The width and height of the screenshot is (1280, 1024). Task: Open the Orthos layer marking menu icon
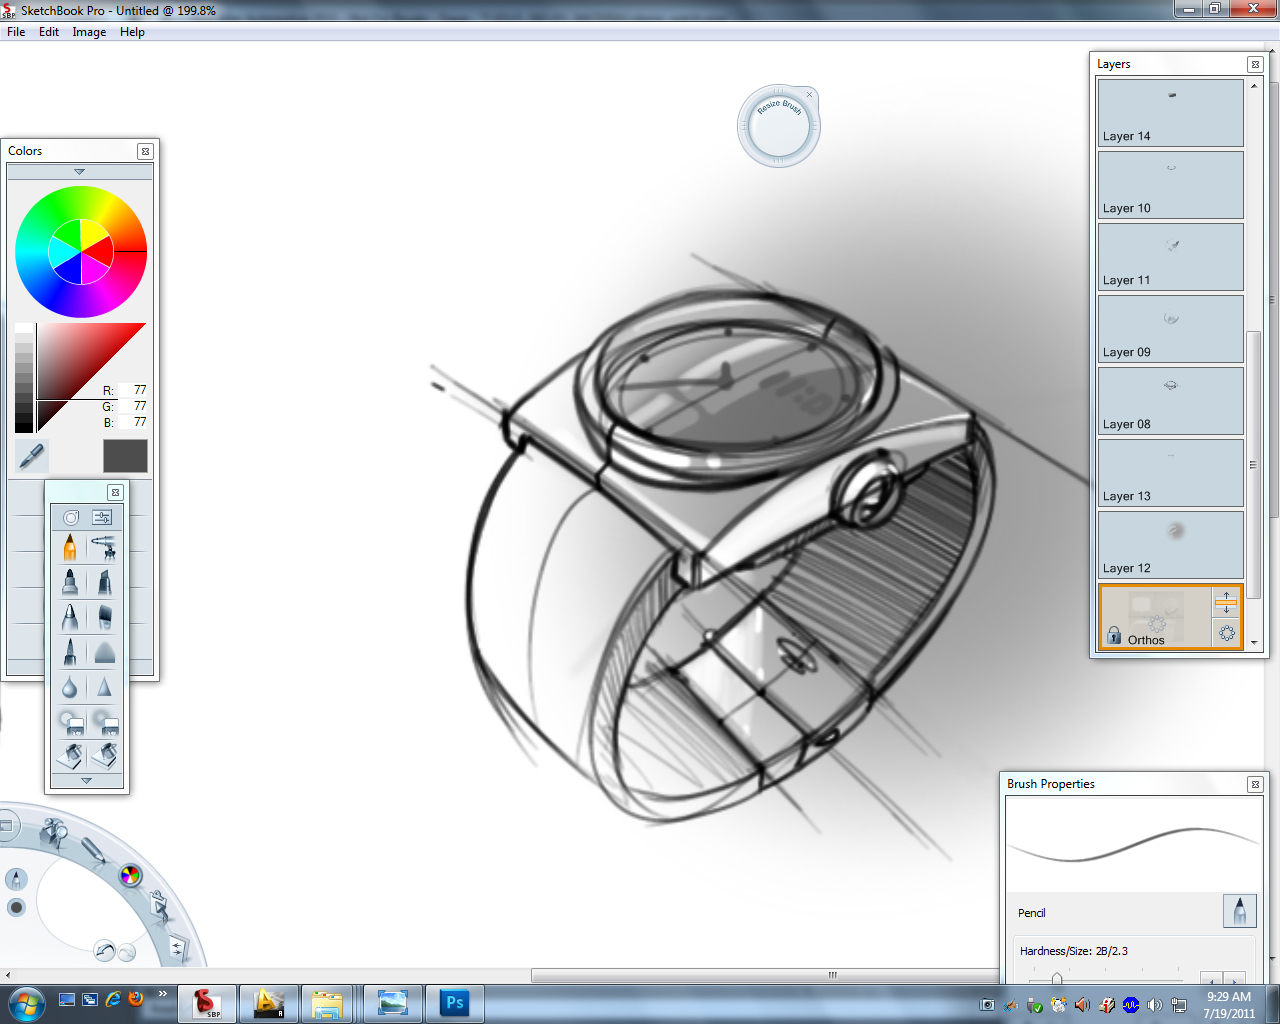(1227, 633)
